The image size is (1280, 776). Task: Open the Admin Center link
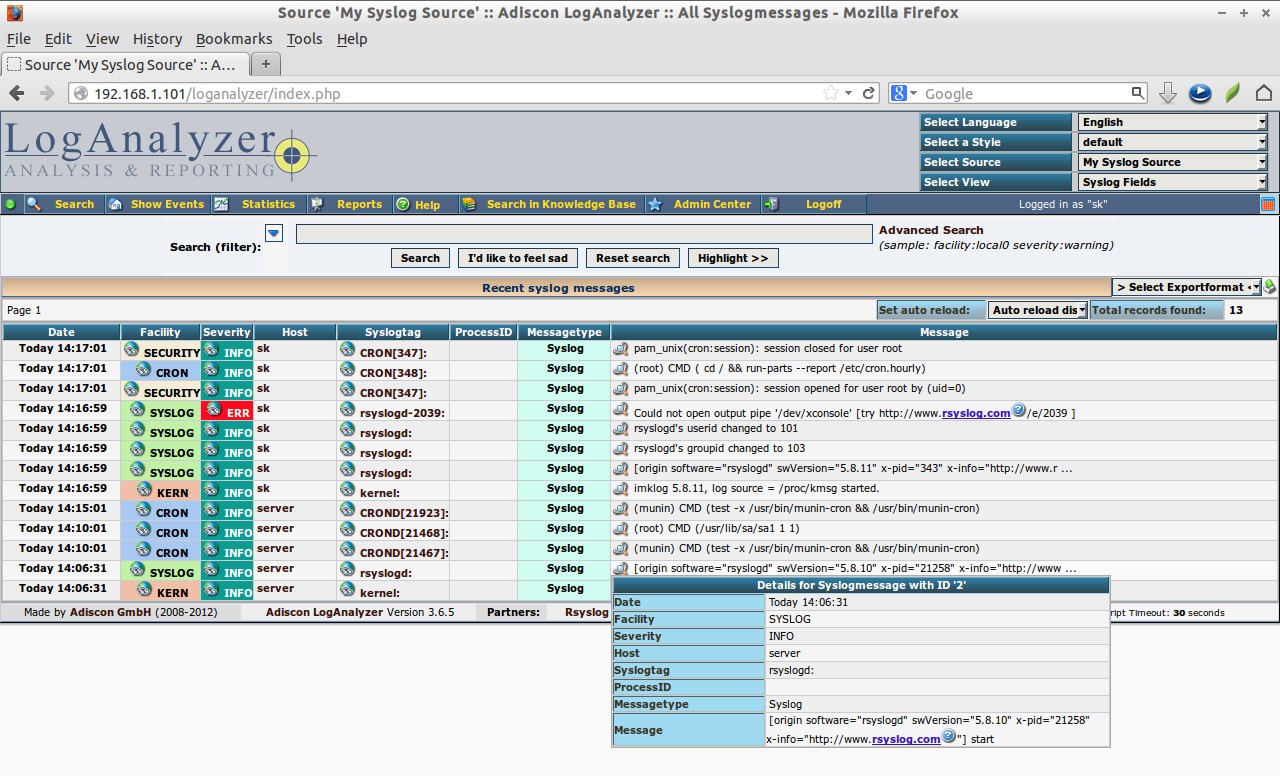712,204
